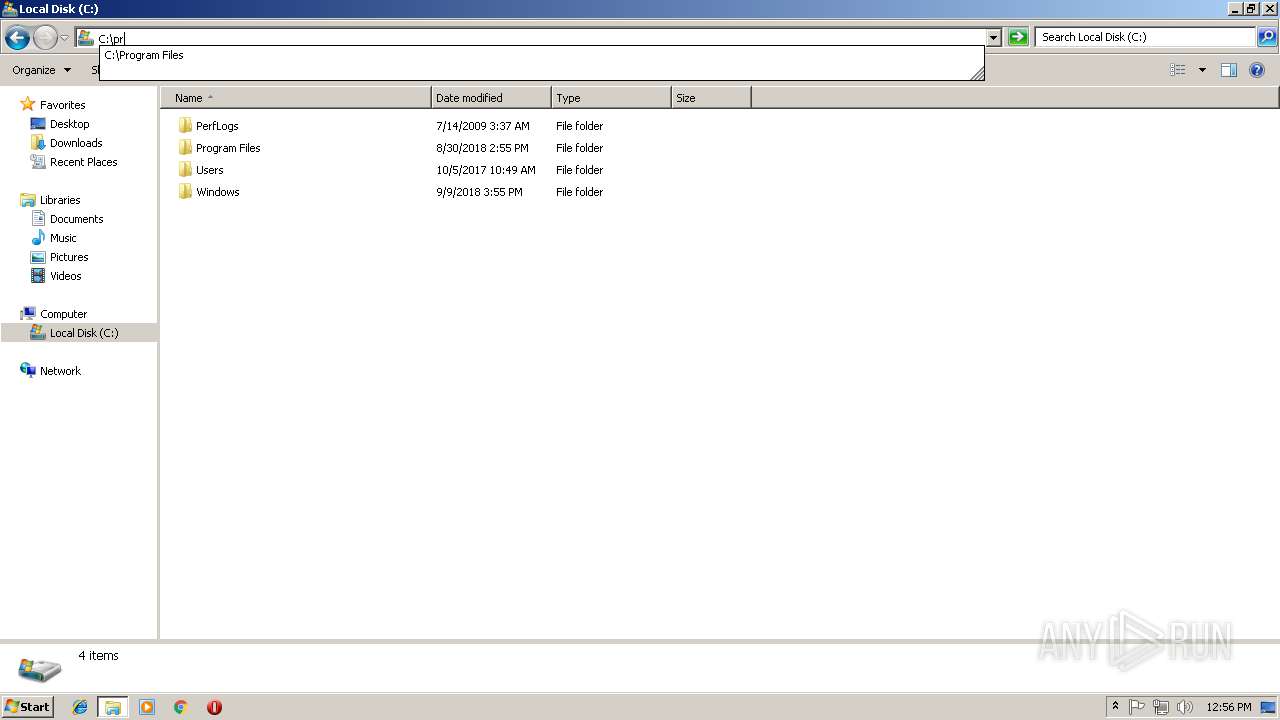
Task: Open Help via the question mark icon
Action: [1257, 70]
